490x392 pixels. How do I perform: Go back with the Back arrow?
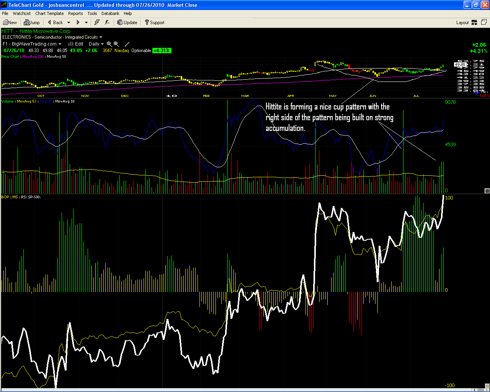pyautogui.click(x=55, y=22)
